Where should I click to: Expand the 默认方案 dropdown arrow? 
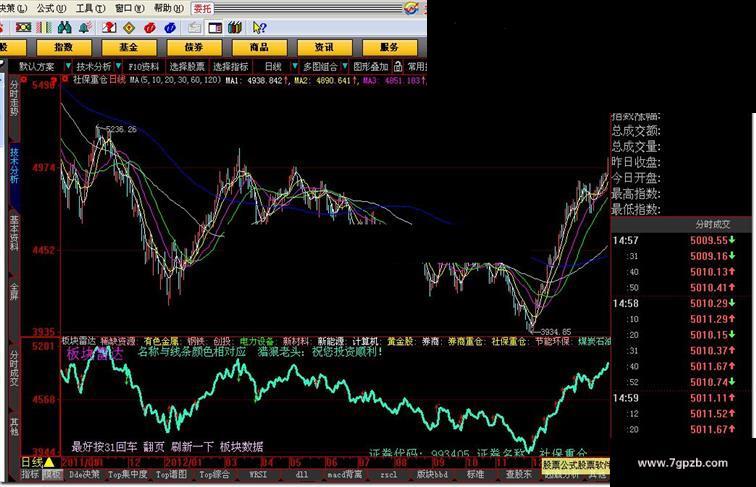[x=68, y=66]
